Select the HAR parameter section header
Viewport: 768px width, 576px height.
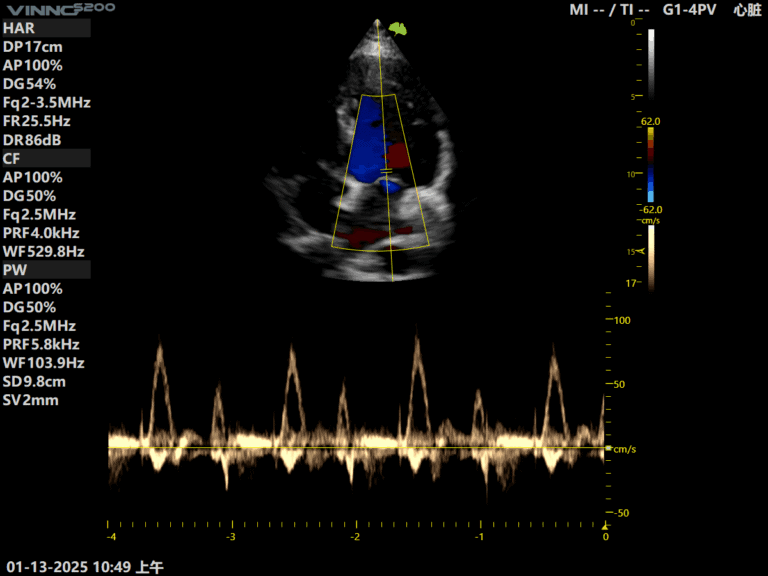coord(46,28)
